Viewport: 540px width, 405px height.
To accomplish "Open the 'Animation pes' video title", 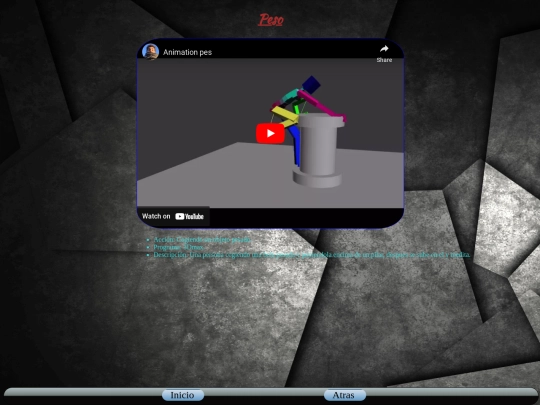I will coord(187,52).
